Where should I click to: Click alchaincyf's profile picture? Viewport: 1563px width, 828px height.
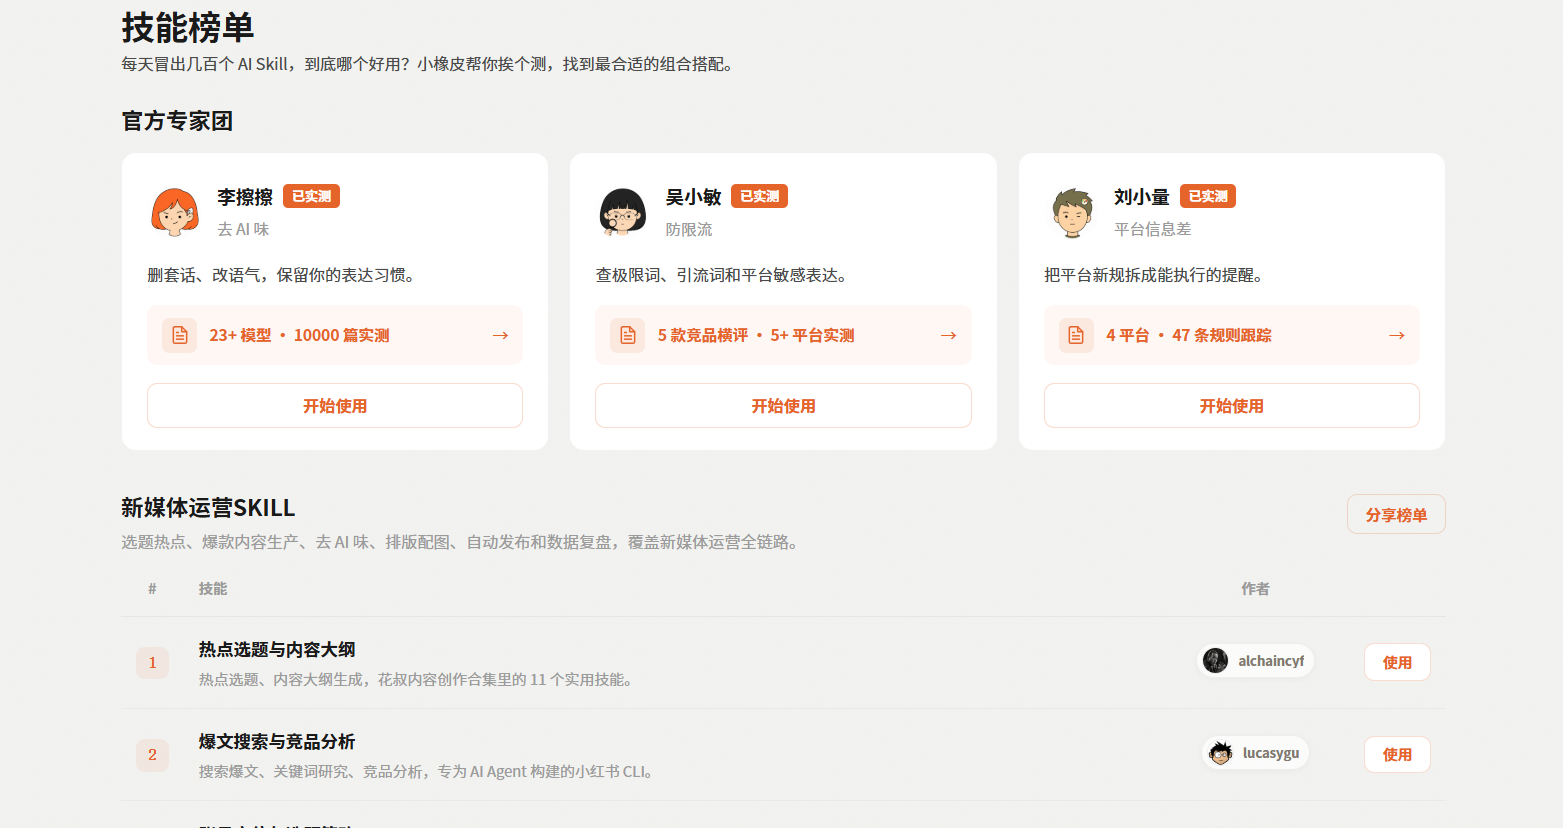point(1216,661)
